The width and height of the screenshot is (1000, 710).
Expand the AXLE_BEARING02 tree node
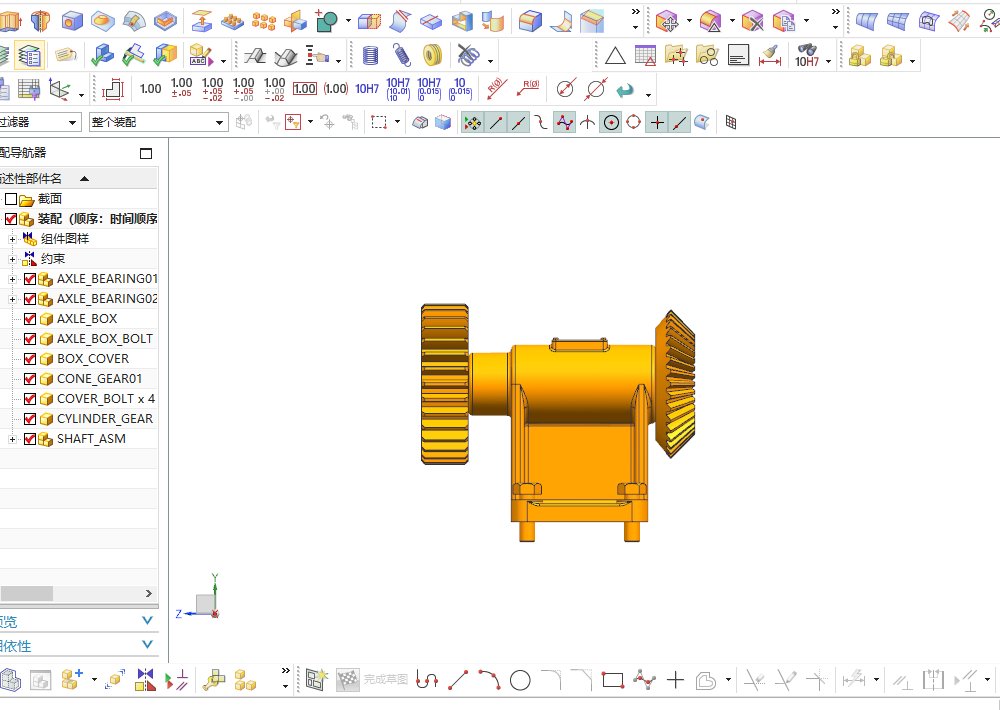12,299
